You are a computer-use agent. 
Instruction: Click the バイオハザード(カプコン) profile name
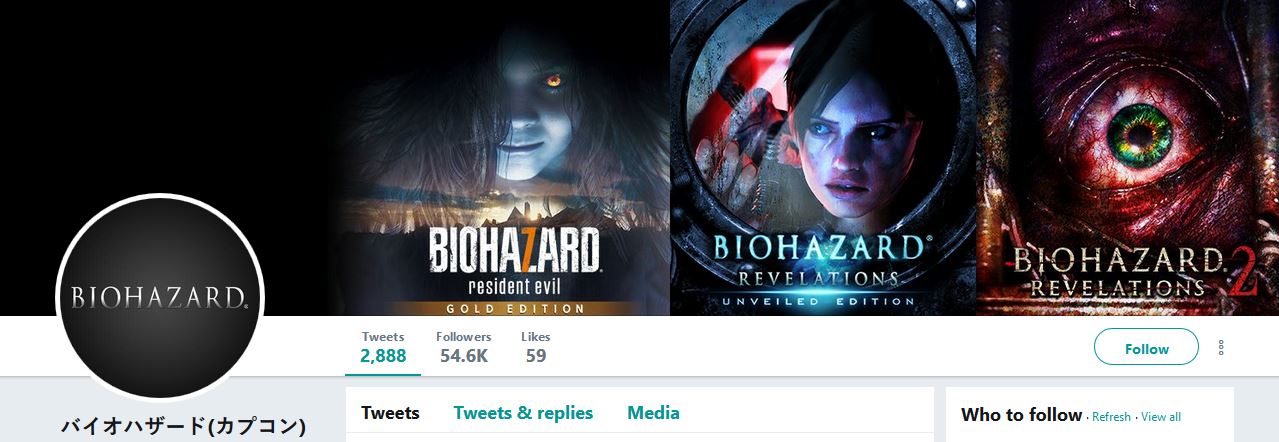(183, 427)
